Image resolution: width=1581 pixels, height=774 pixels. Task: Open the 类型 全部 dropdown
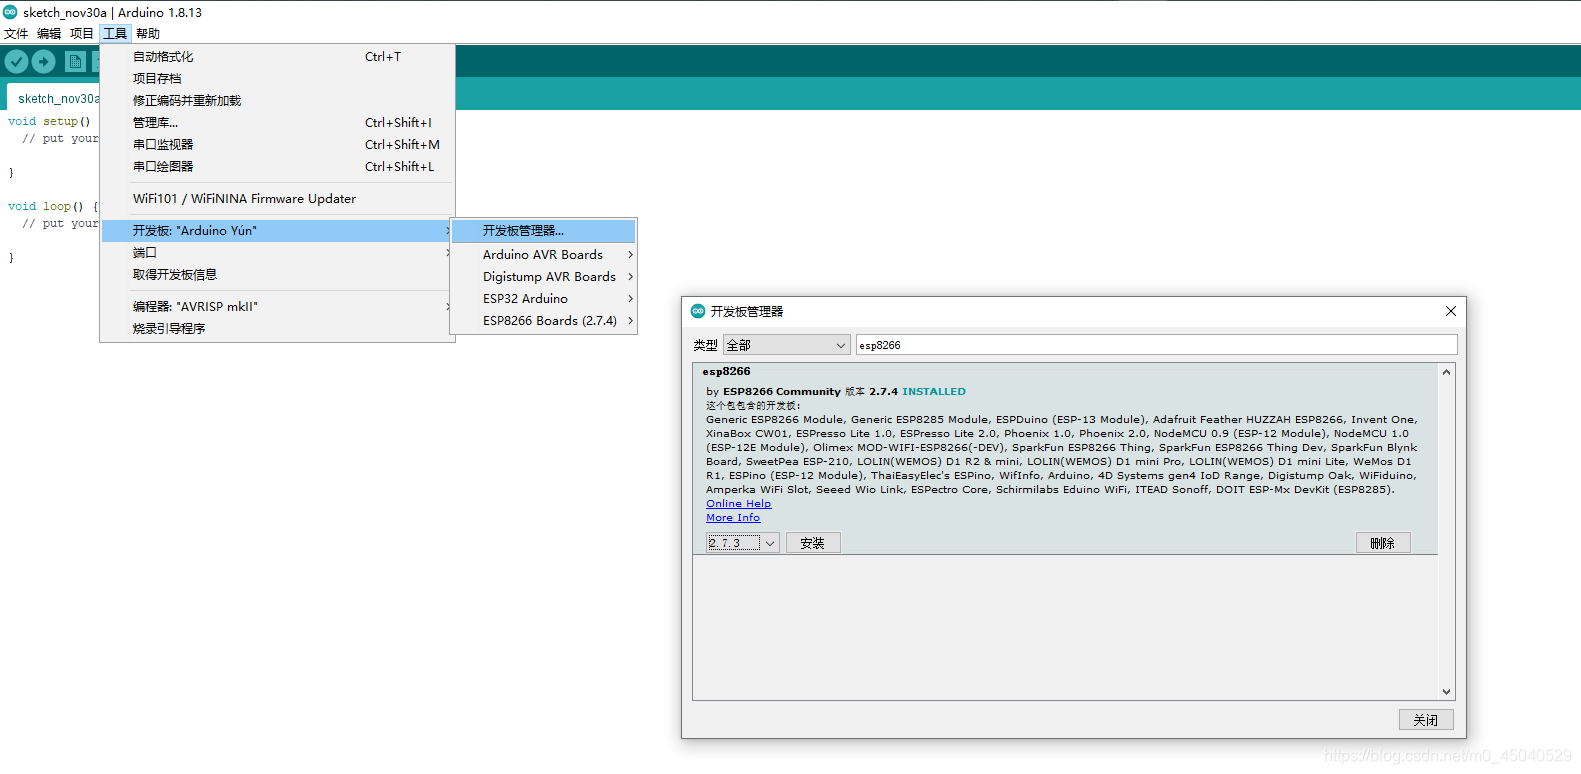point(786,345)
